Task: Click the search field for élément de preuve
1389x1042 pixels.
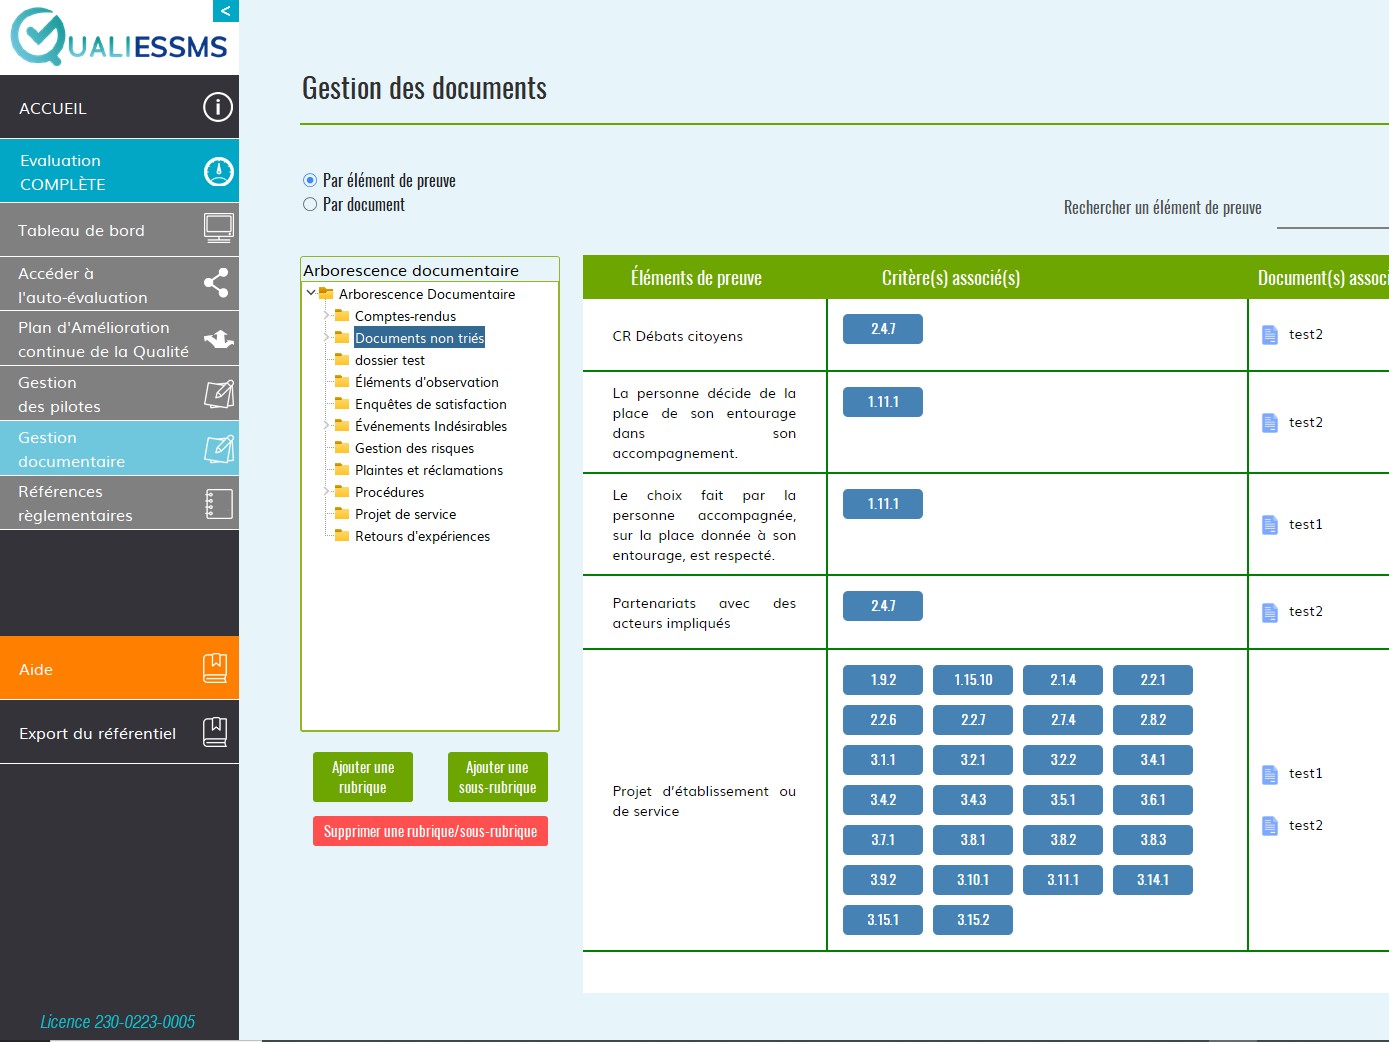Action: click(1332, 212)
